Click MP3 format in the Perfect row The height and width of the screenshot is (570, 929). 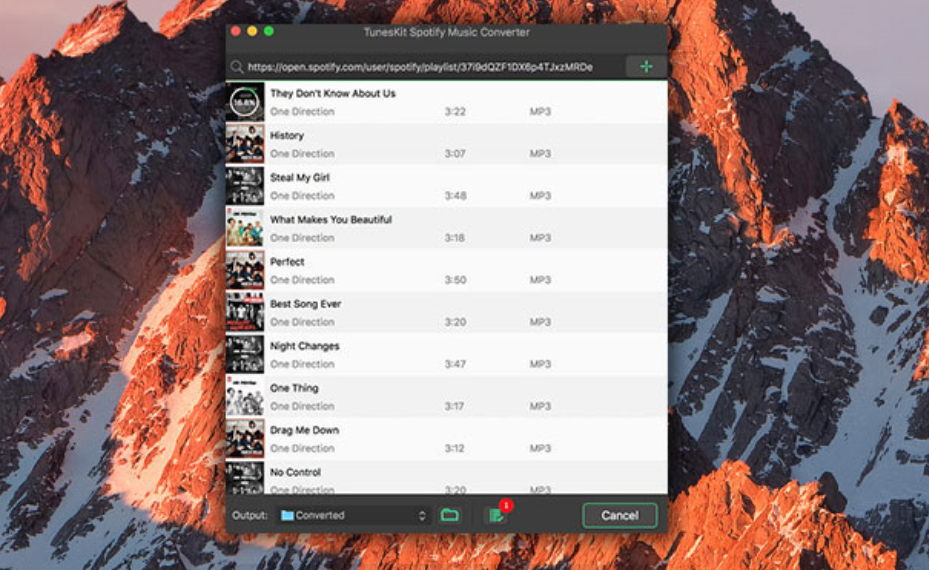pyautogui.click(x=540, y=280)
